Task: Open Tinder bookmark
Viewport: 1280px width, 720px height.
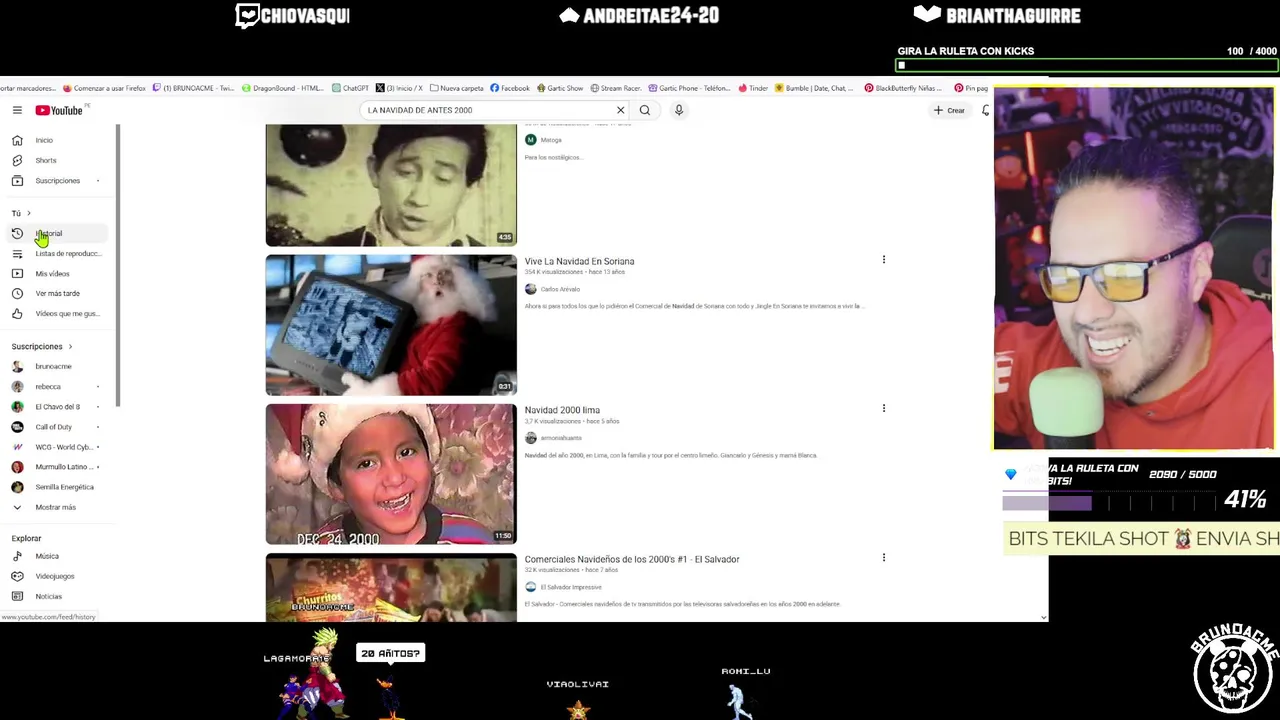Action: tap(753, 88)
